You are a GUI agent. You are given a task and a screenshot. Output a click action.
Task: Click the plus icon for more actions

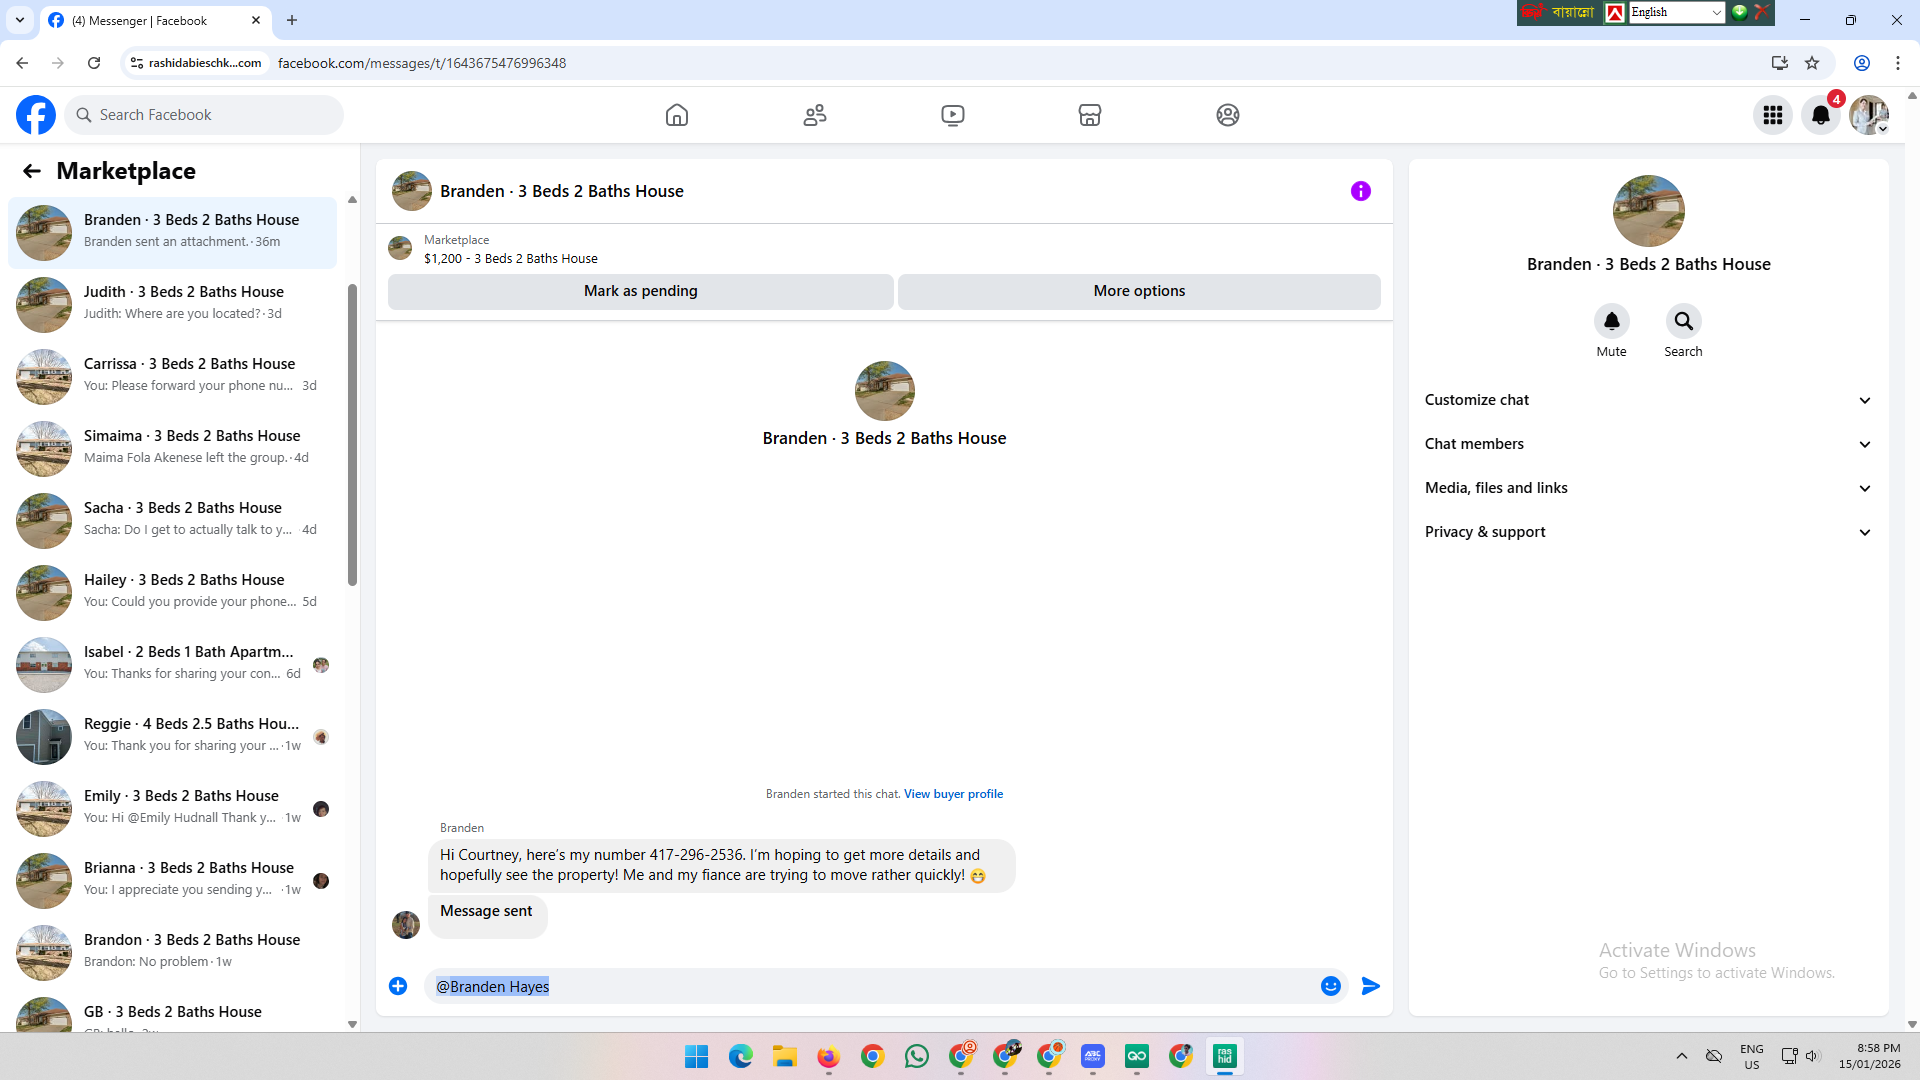coord(398,986)
